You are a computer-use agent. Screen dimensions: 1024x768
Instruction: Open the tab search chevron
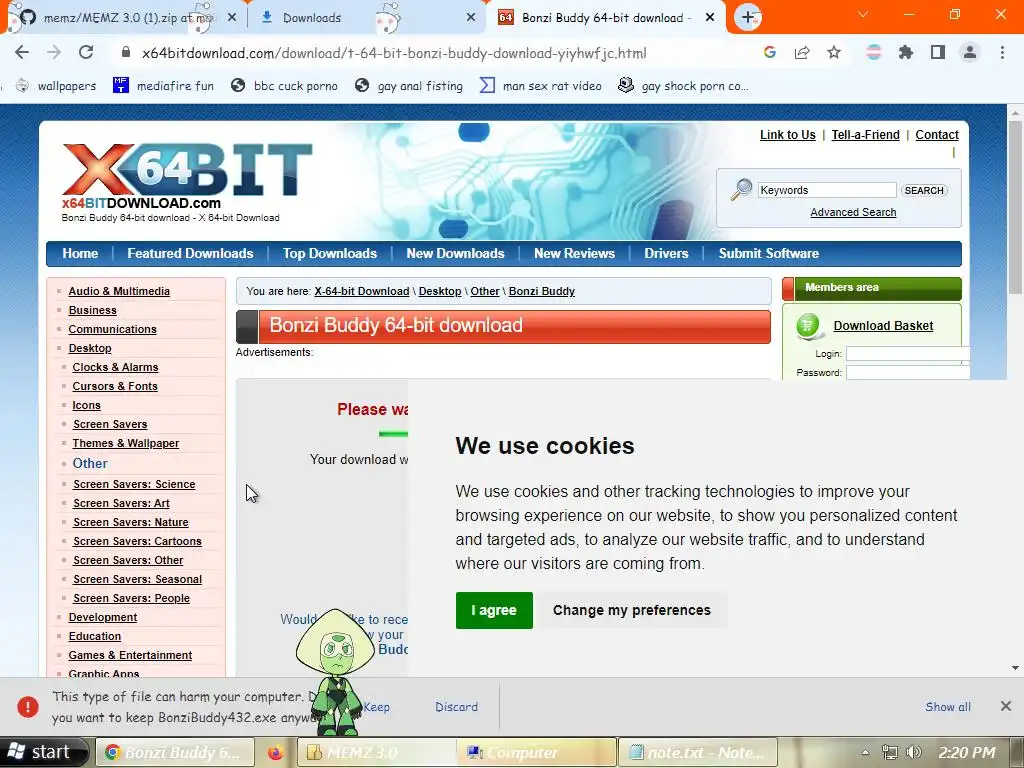[x=863, y=14]
